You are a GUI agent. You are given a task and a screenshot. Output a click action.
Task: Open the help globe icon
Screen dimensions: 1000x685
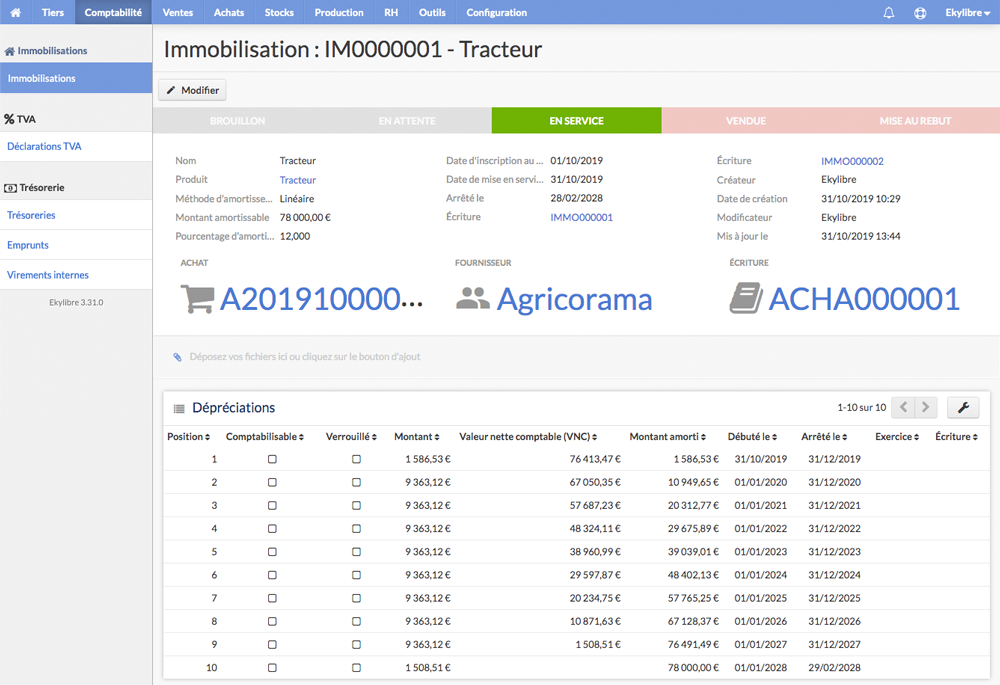[x=920, y=12]
